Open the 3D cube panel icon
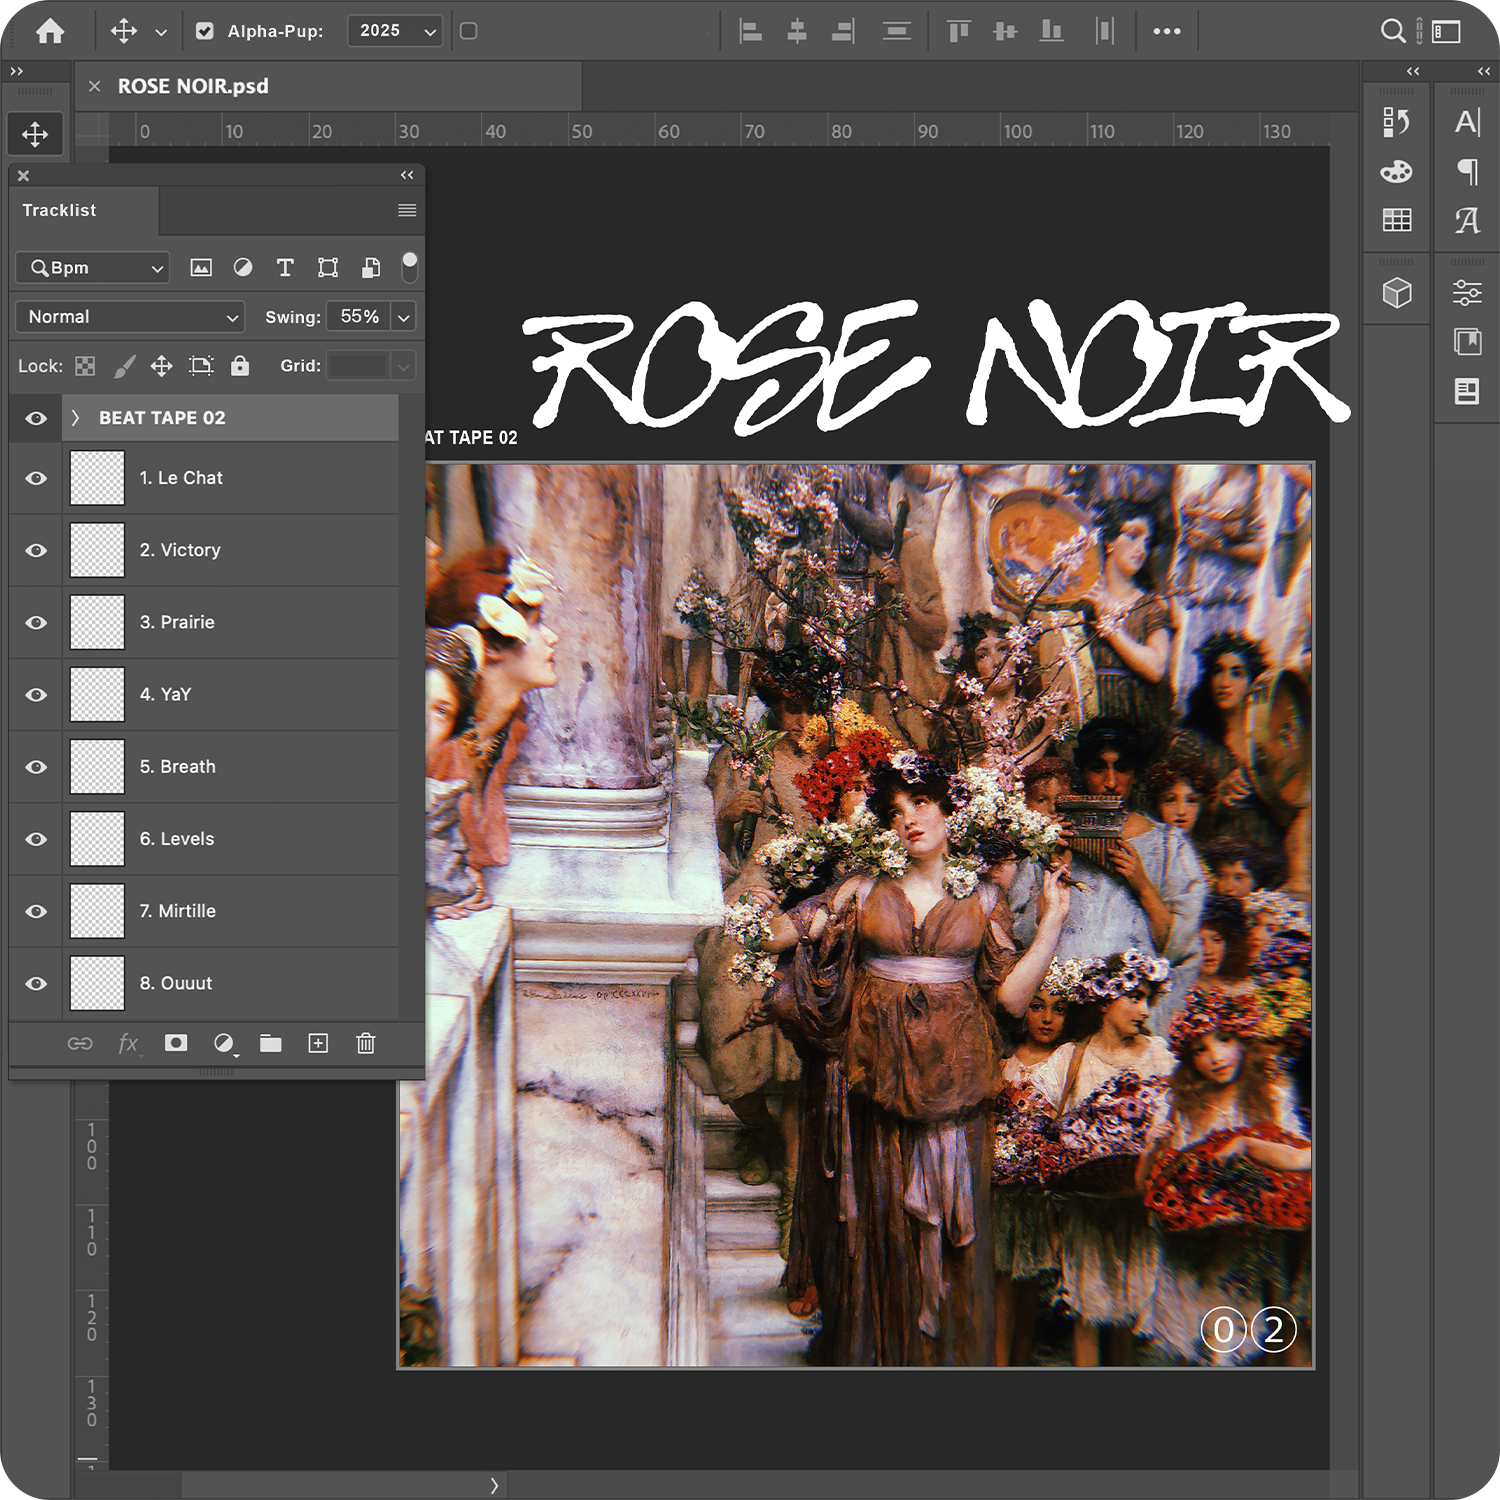 [x=1397, y=292]
